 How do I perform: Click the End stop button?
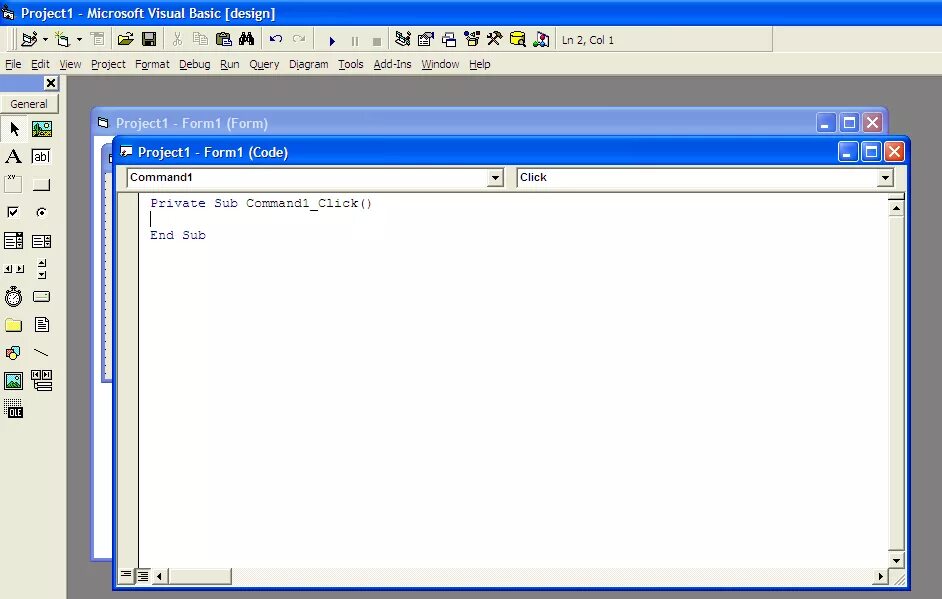(x=377, y=41)
